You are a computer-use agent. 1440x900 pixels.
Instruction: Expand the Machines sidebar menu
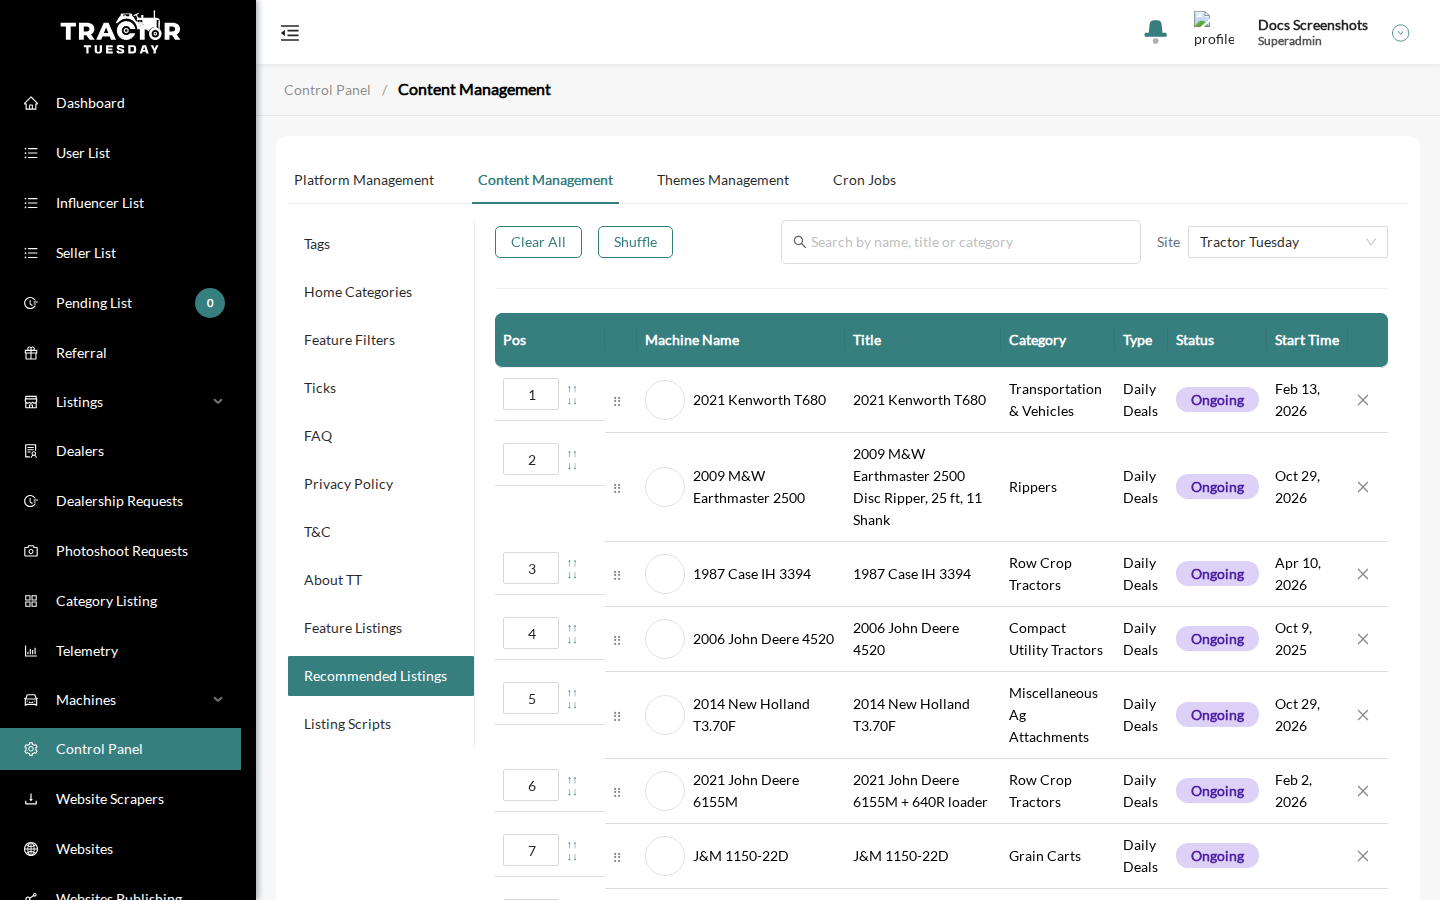[218, 700]
